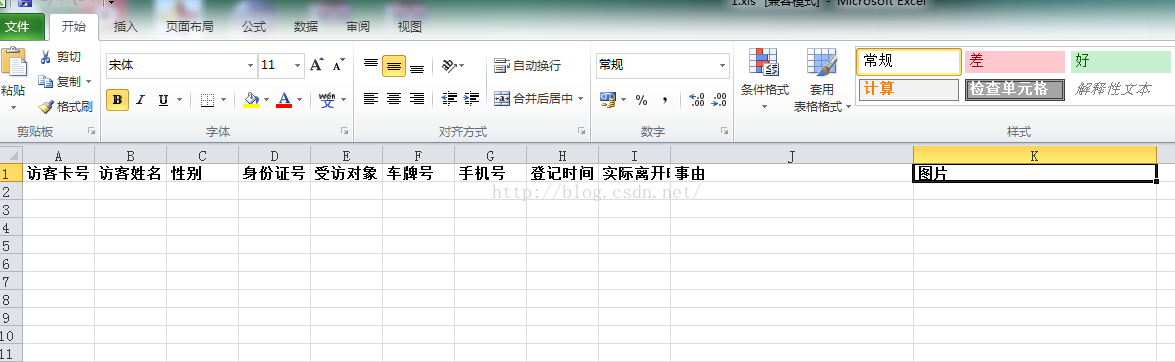The height and width of the screenshot is (362, 1175).
Task: Increase cell indent
Action: [472, 98]
